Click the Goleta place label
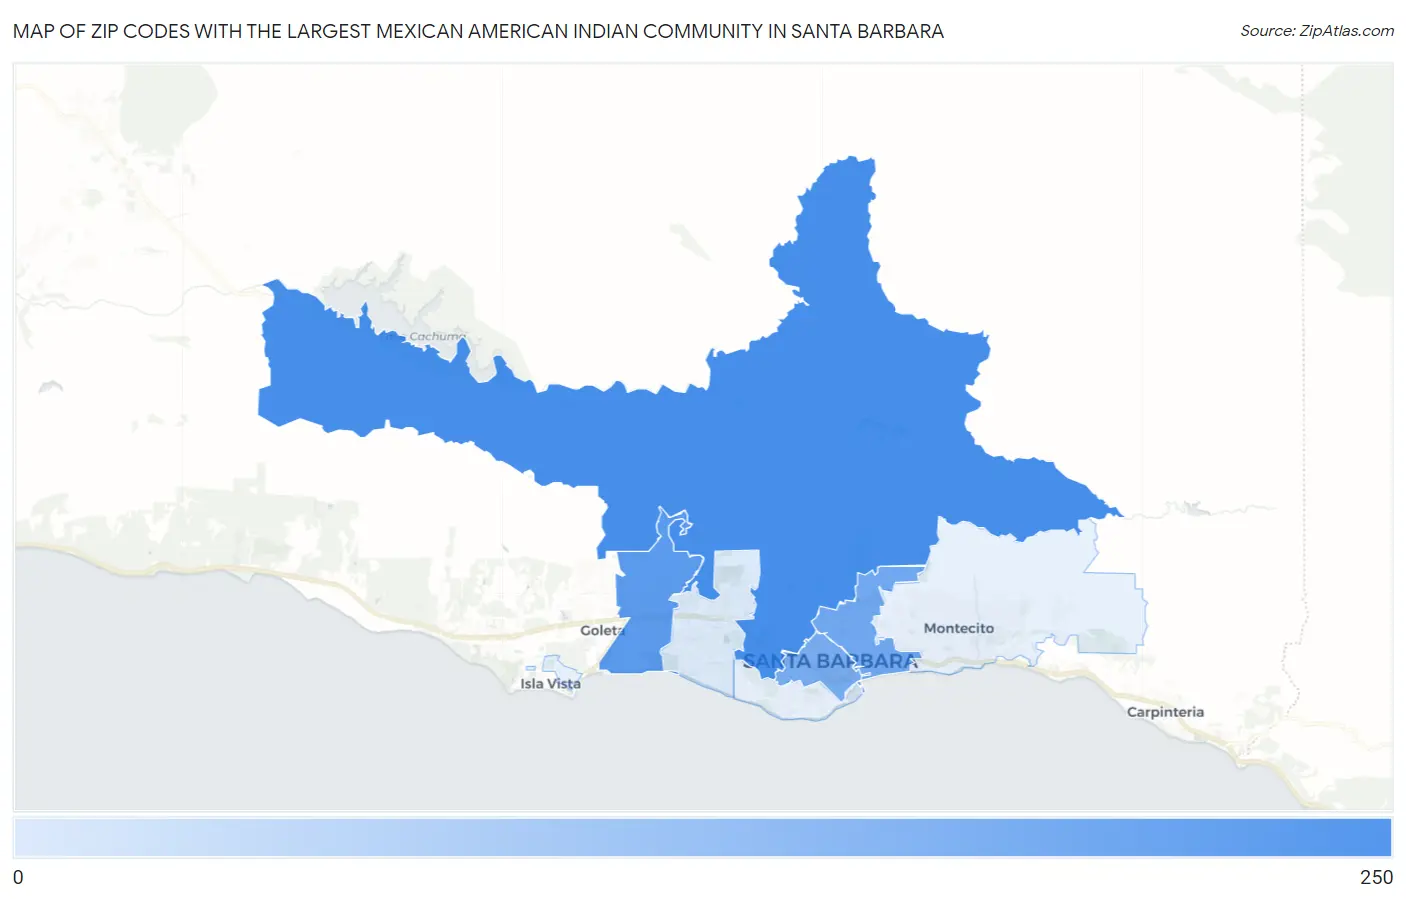 (x=602, y=630)
